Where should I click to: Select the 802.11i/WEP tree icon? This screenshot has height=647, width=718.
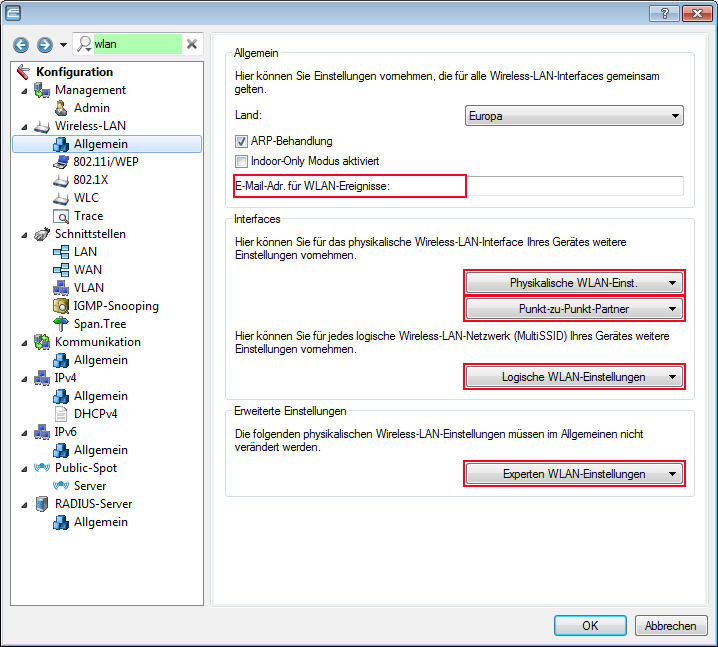(x=61, y=162)
